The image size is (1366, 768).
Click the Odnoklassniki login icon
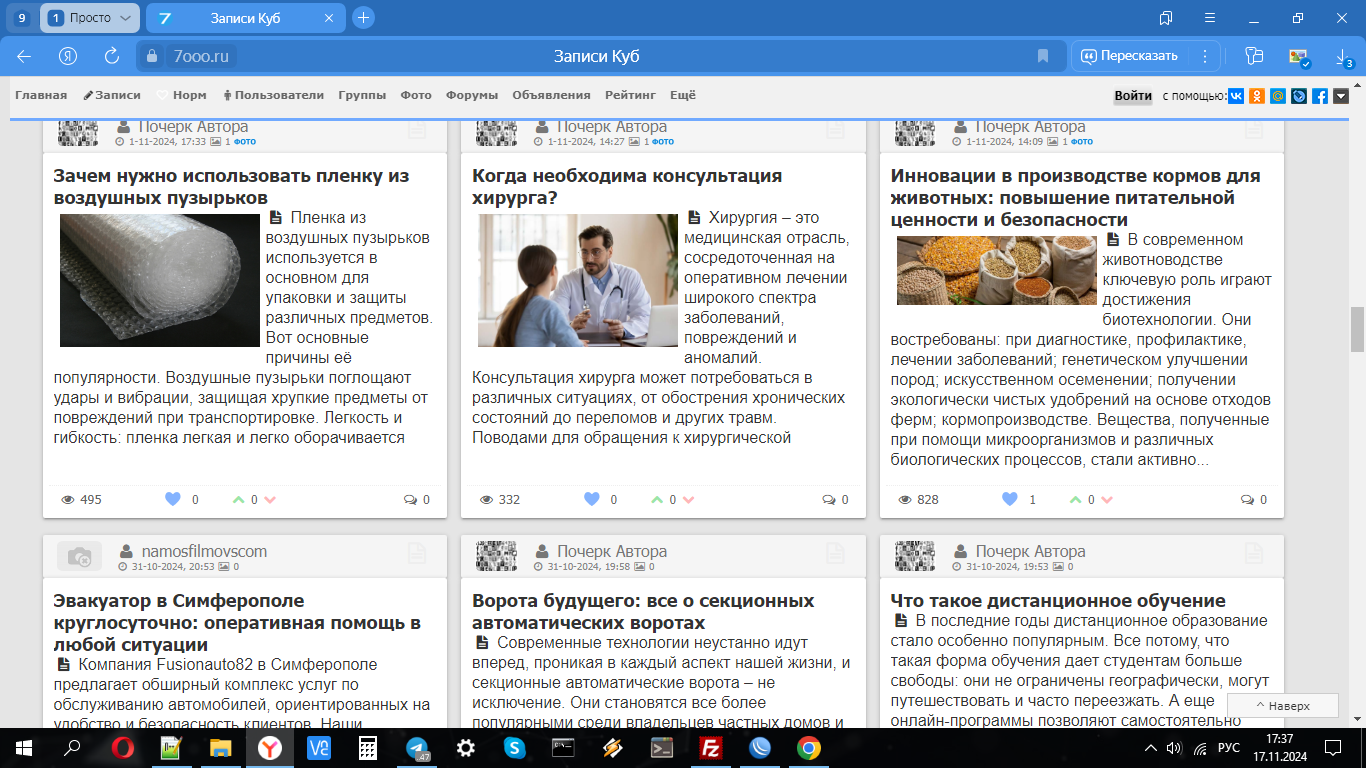tap(1257, 96)
